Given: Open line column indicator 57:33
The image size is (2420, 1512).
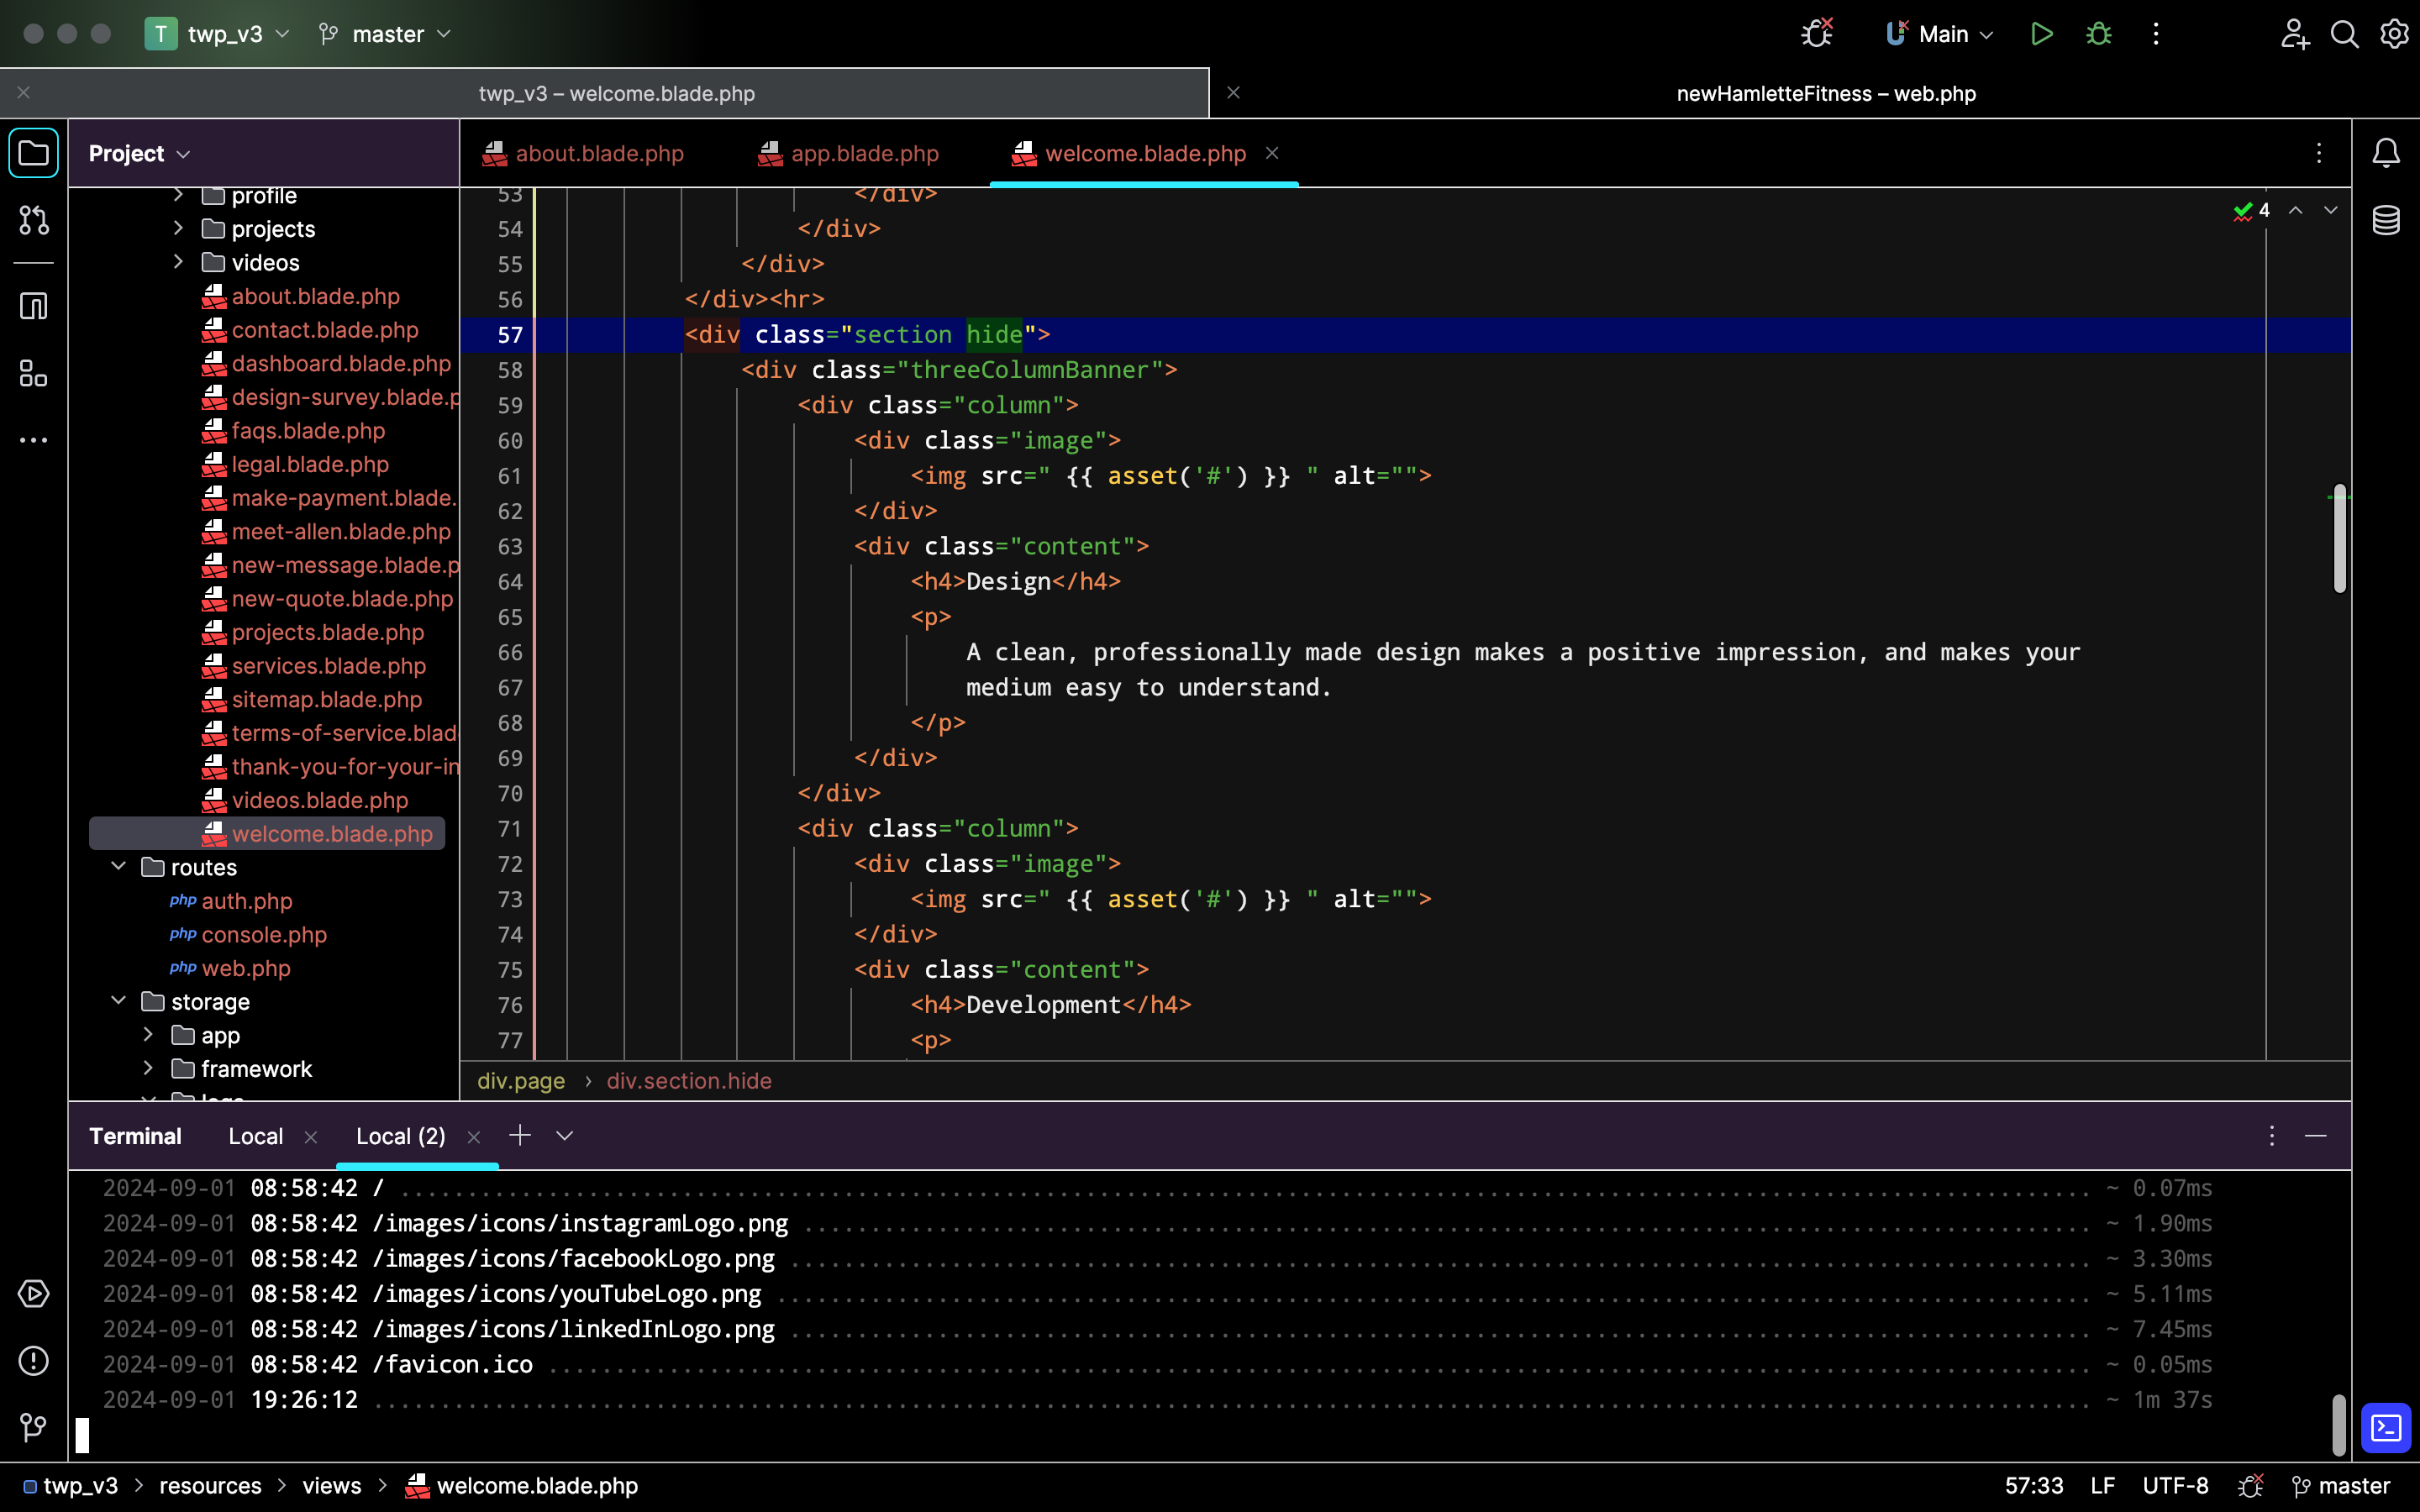Looking at the screenshot, I should click(x=2033, y=1486).
